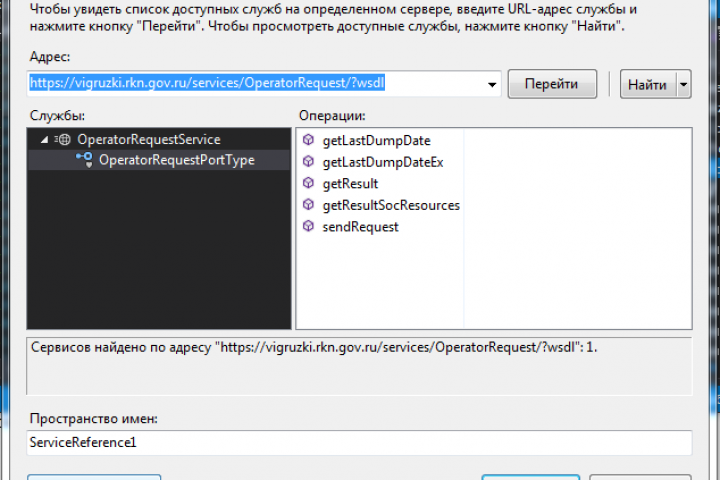The width and height of the screenshot is (720, 480).
Task: Click the Пространство имен field ServiceReference1
Action: point(359,442)
